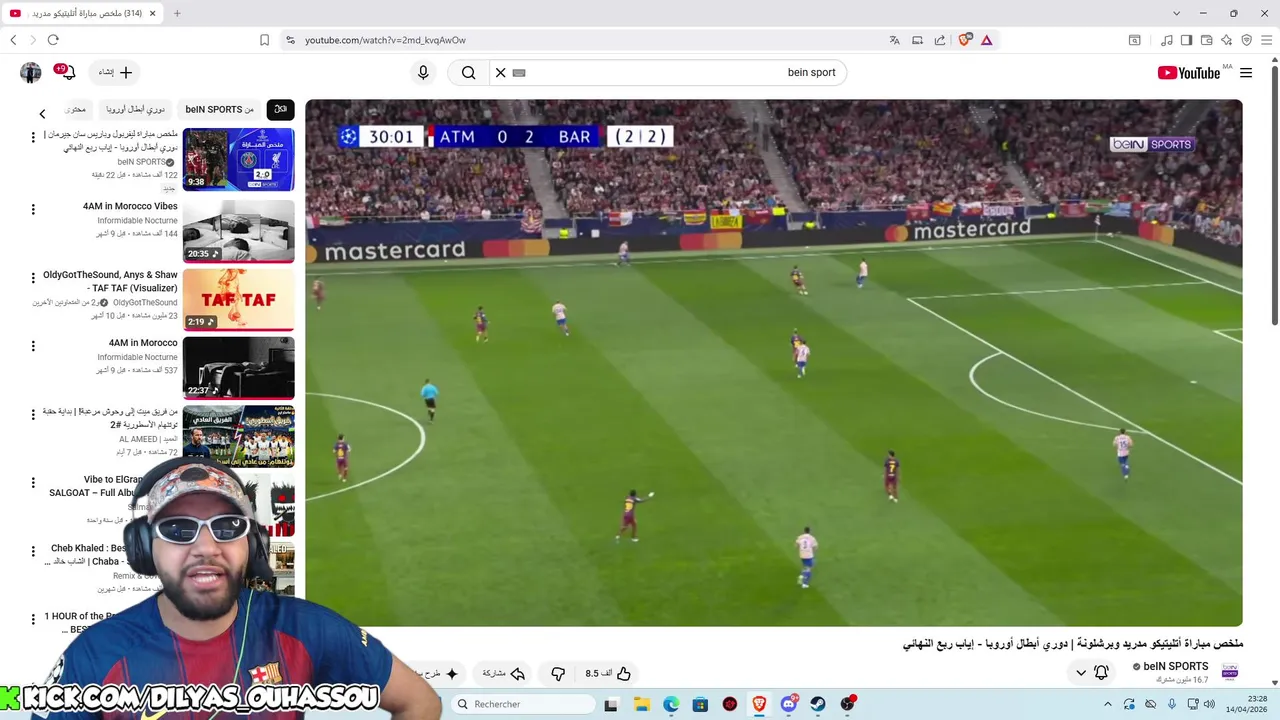Open the Leo AI sparkle icon

pos(1226,40)
